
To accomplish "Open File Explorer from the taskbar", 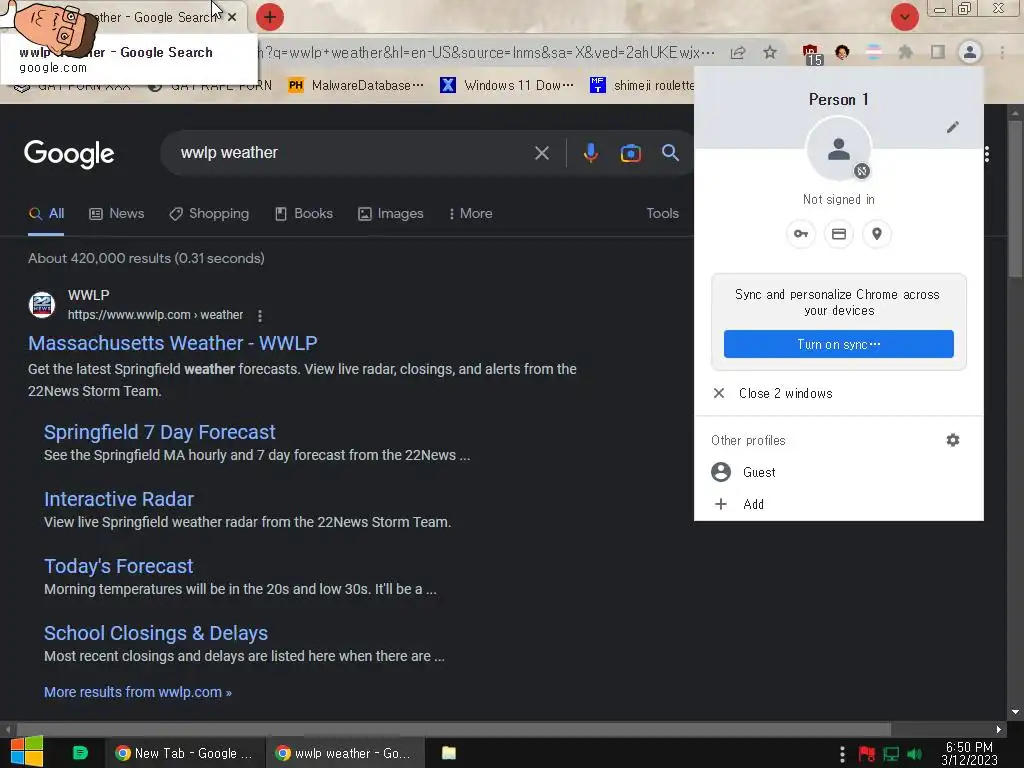I will pos(449,753).
